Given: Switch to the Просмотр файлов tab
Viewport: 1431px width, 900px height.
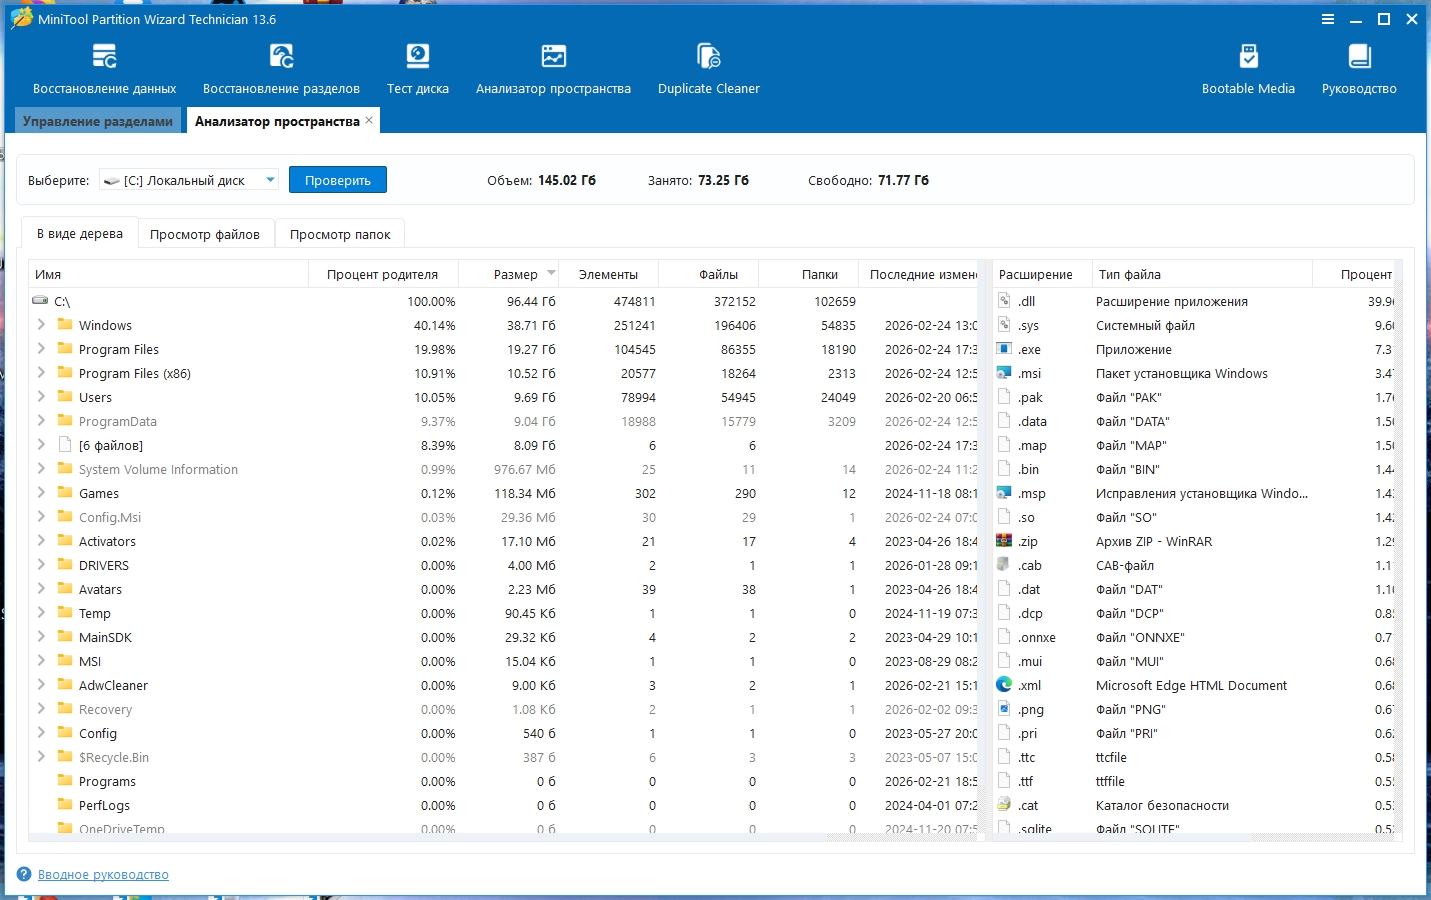Looking at the screenshot, I should pos(205,234).
